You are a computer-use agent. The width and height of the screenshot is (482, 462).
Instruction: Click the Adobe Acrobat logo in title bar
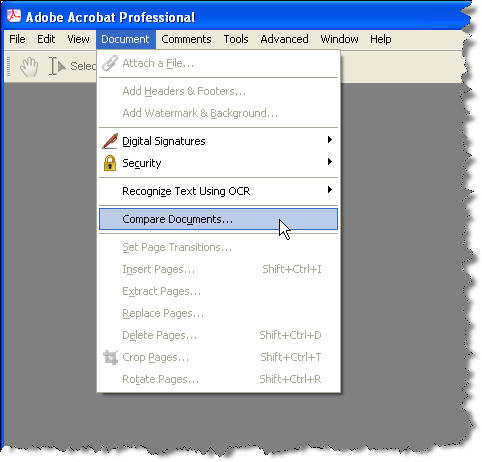[14, 16]
